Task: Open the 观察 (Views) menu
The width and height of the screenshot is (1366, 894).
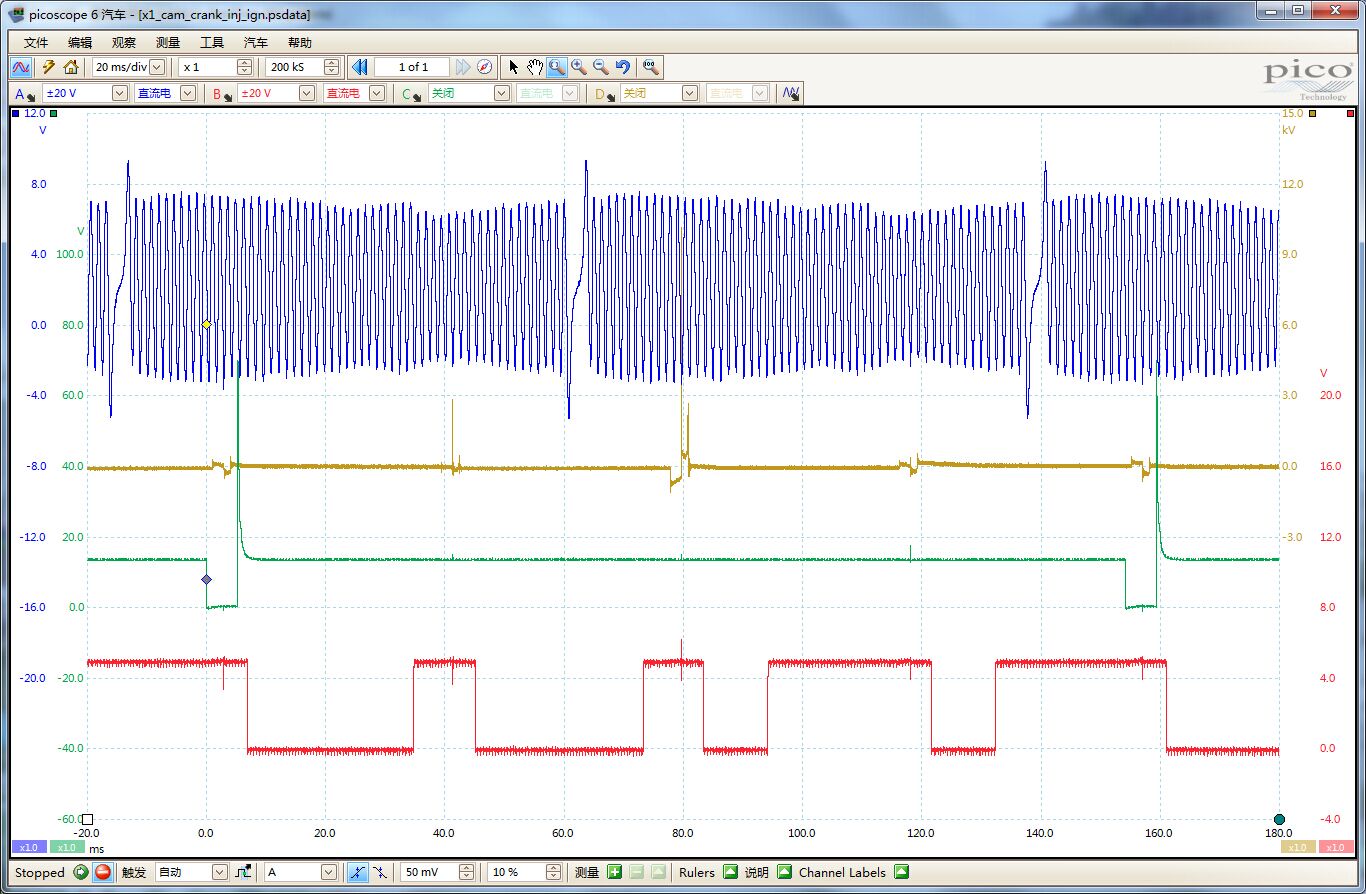Action: pyautogui.click(x=124, y=42)
